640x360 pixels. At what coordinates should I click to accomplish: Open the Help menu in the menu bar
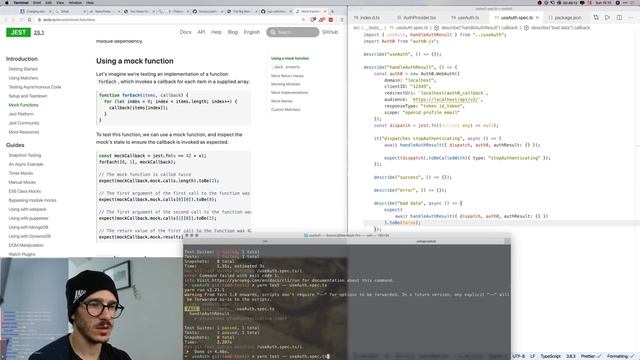point(90,2)
